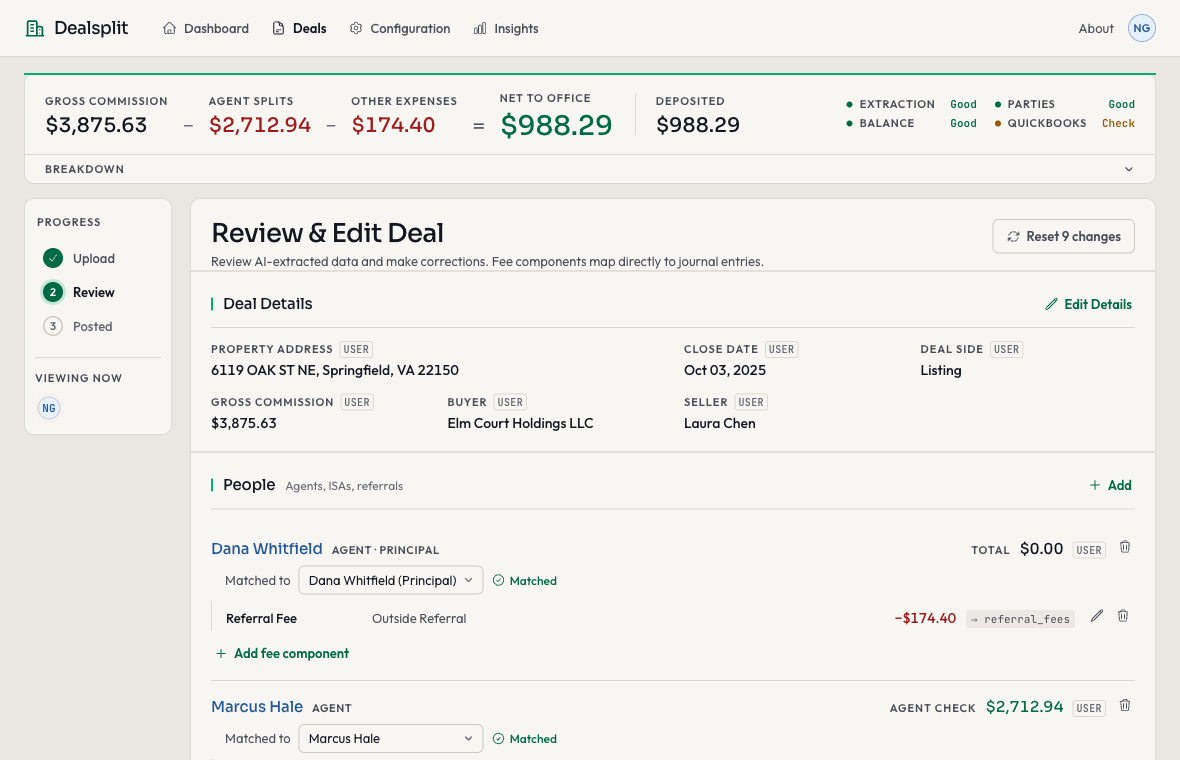Delete the Referral Fee component trash icon
This screenshot has height=760, width=1180.
[1123, 616]
